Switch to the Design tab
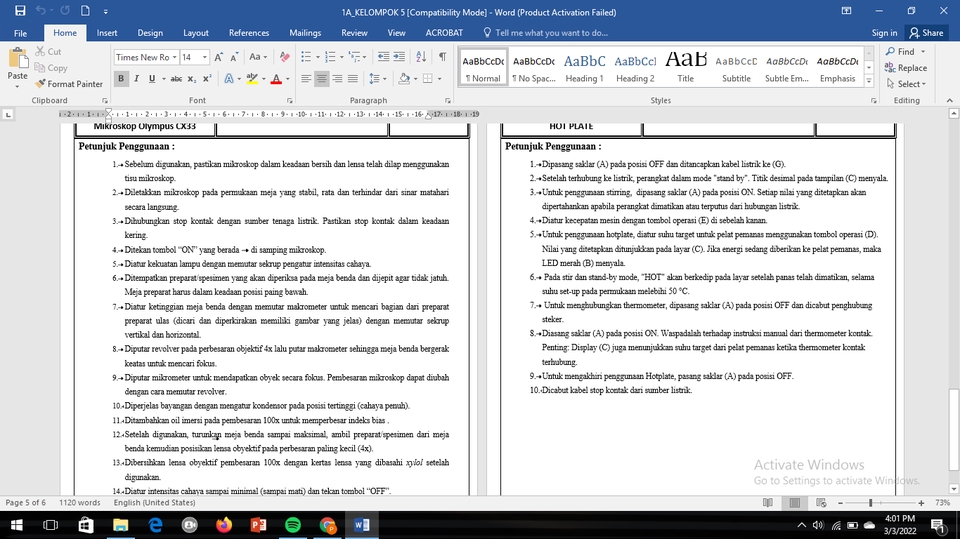This screenshot has width=960, height=539. tap(150, 33)
